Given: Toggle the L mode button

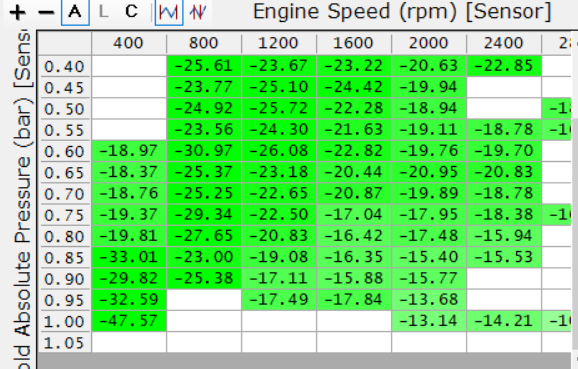Looking at the screenshot, I should coord(104,12).
